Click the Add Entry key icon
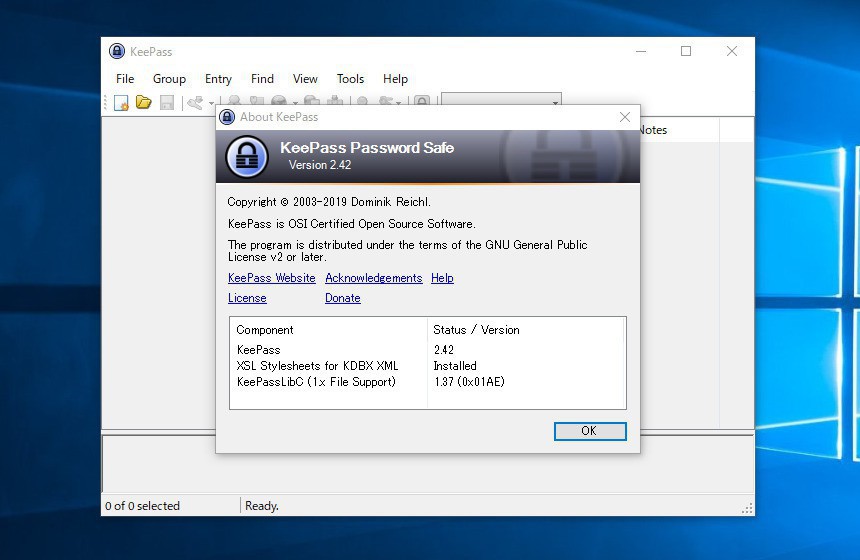Viewport: 860px width, 560px height. [195, 103]
